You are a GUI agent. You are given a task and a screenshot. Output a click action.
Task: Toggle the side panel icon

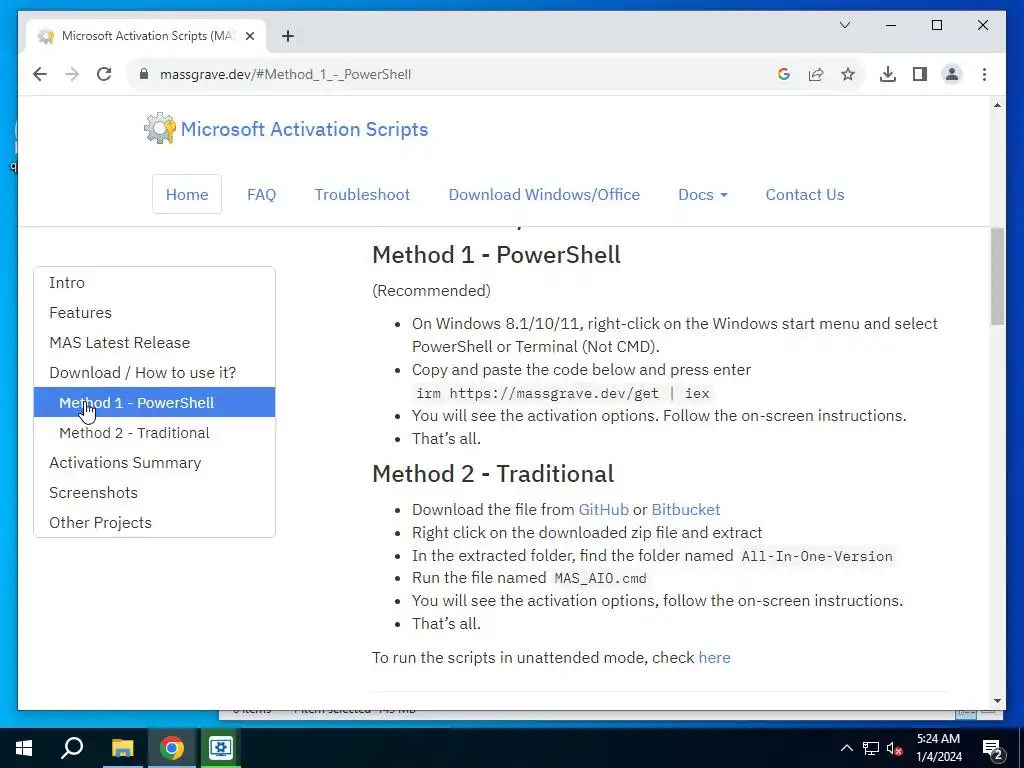click(x=920, y=74)
